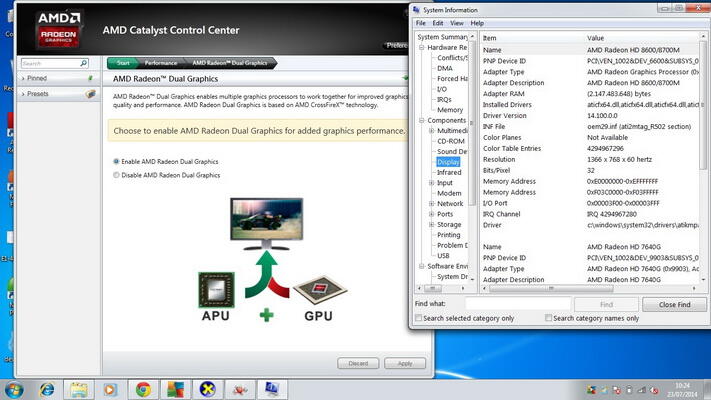
Task: Select the CD-ROM tree item
Action: [x=451, y=141]
